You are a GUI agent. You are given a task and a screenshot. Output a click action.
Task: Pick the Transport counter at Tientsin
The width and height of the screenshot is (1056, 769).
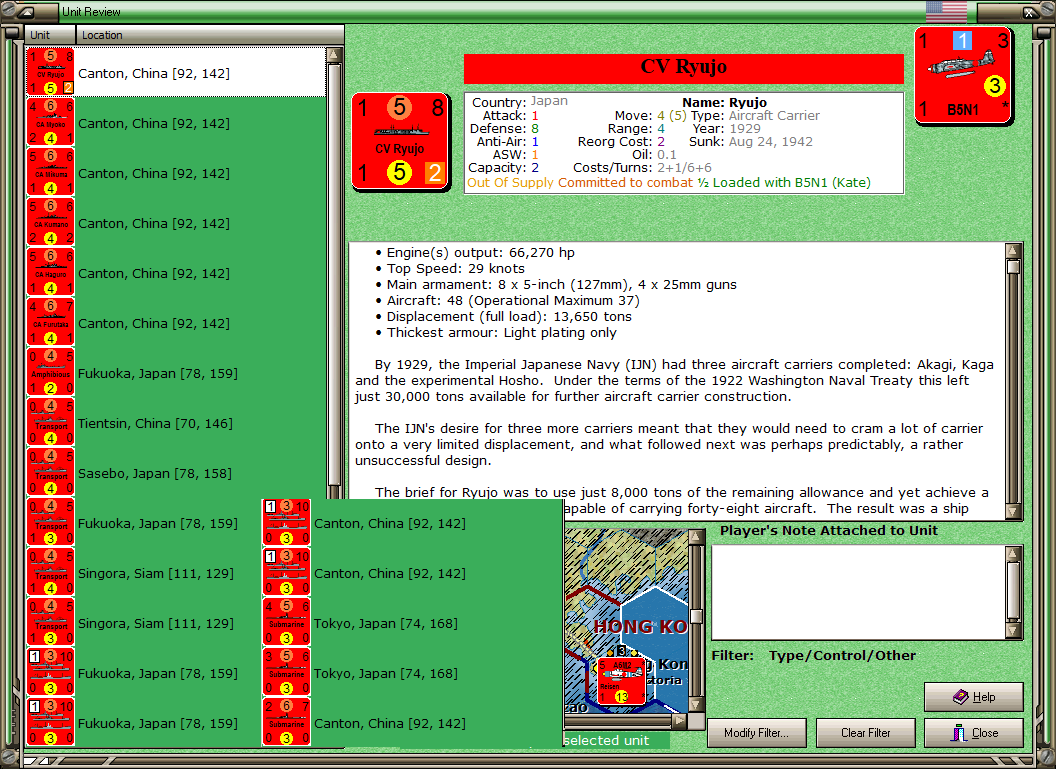(51, 423)
